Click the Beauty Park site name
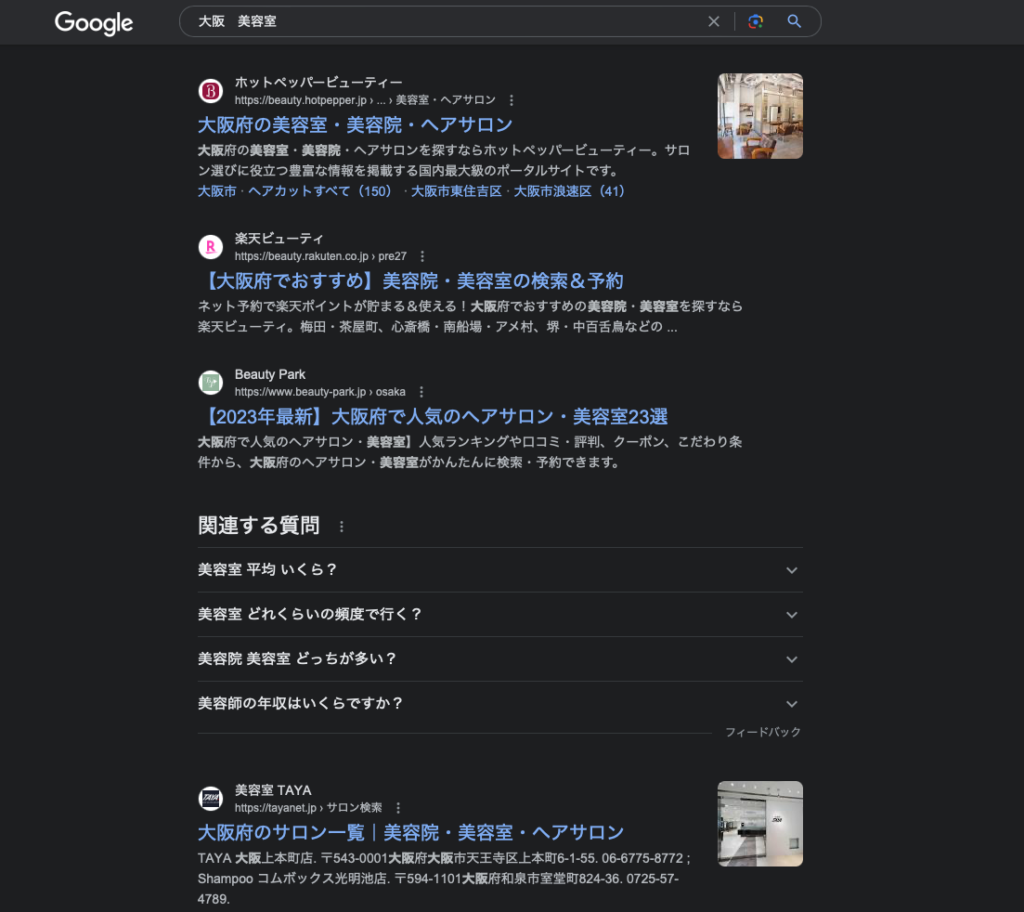The width and height of the screenshot is (1024, 912). click(270, 374)
